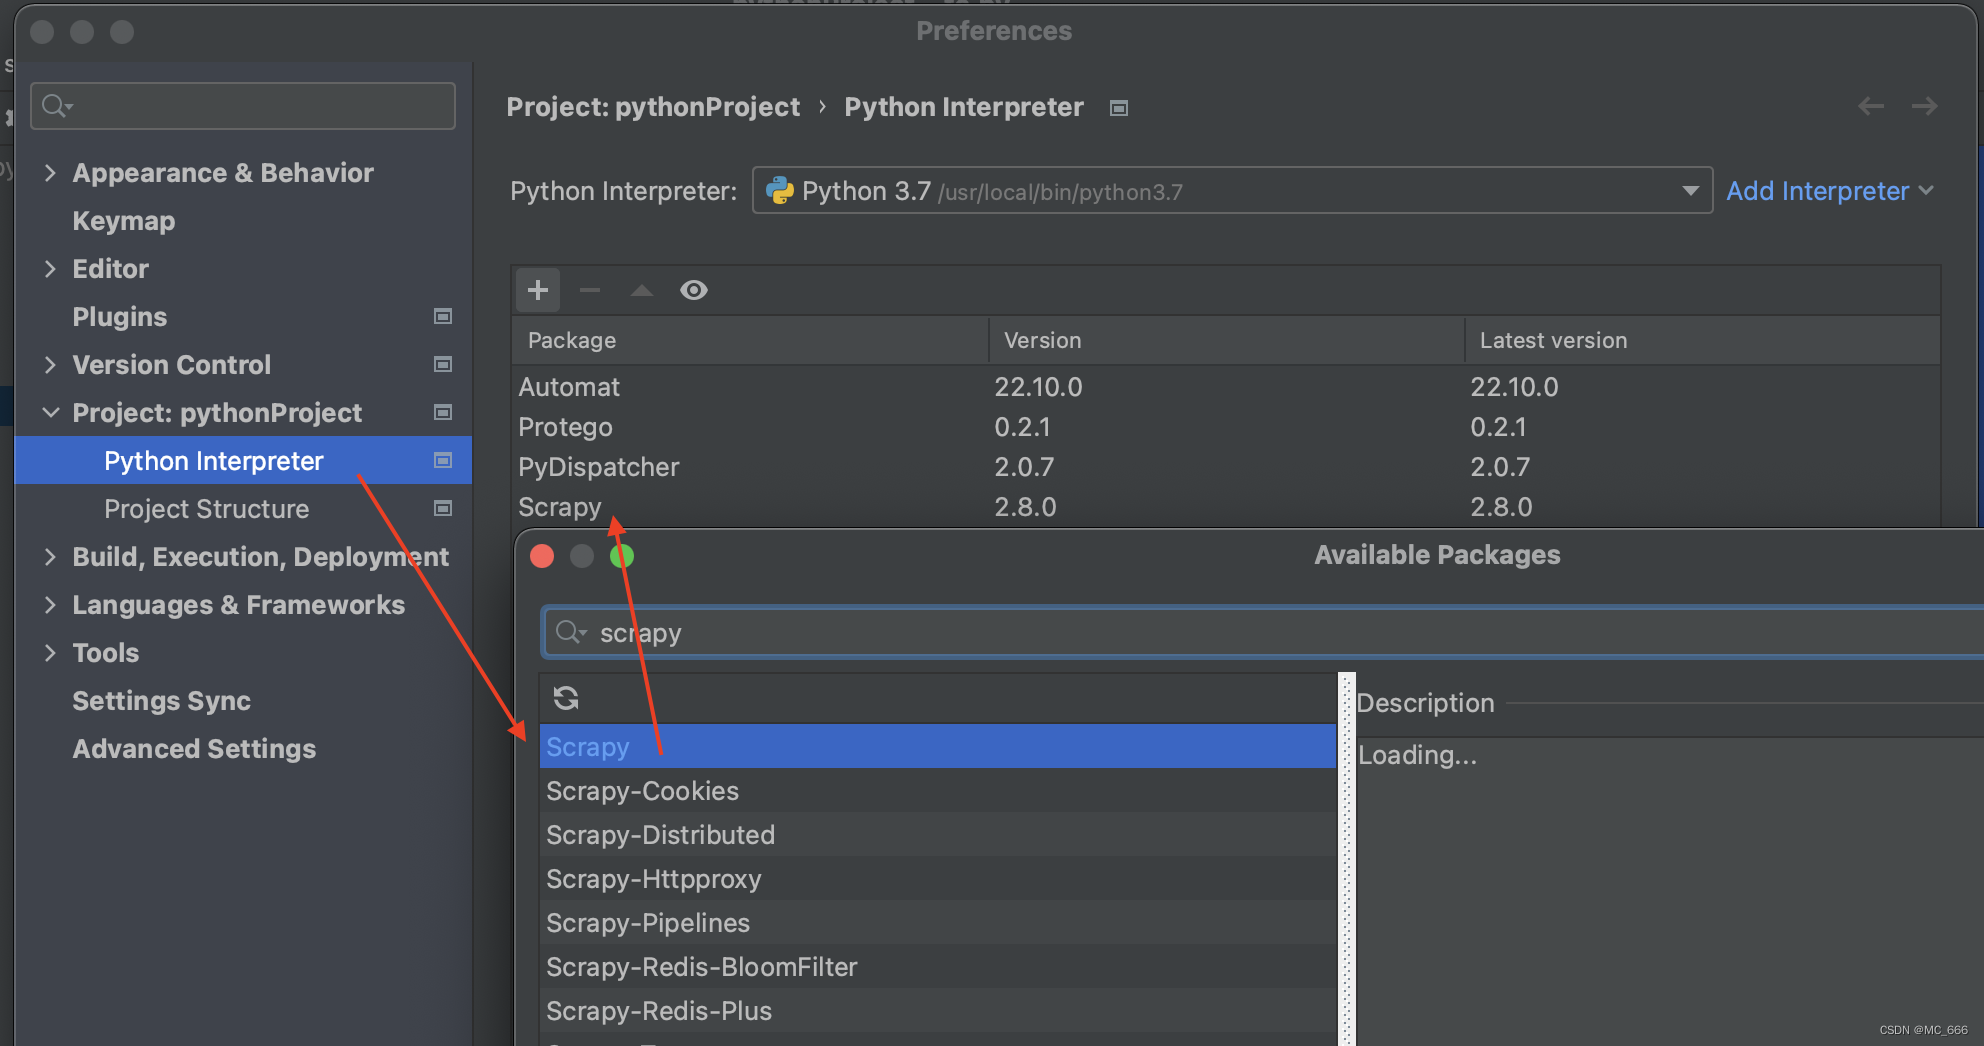Click in the Preferences search field
Screen dimensions: 1984x1046
(x=243, y=106)
